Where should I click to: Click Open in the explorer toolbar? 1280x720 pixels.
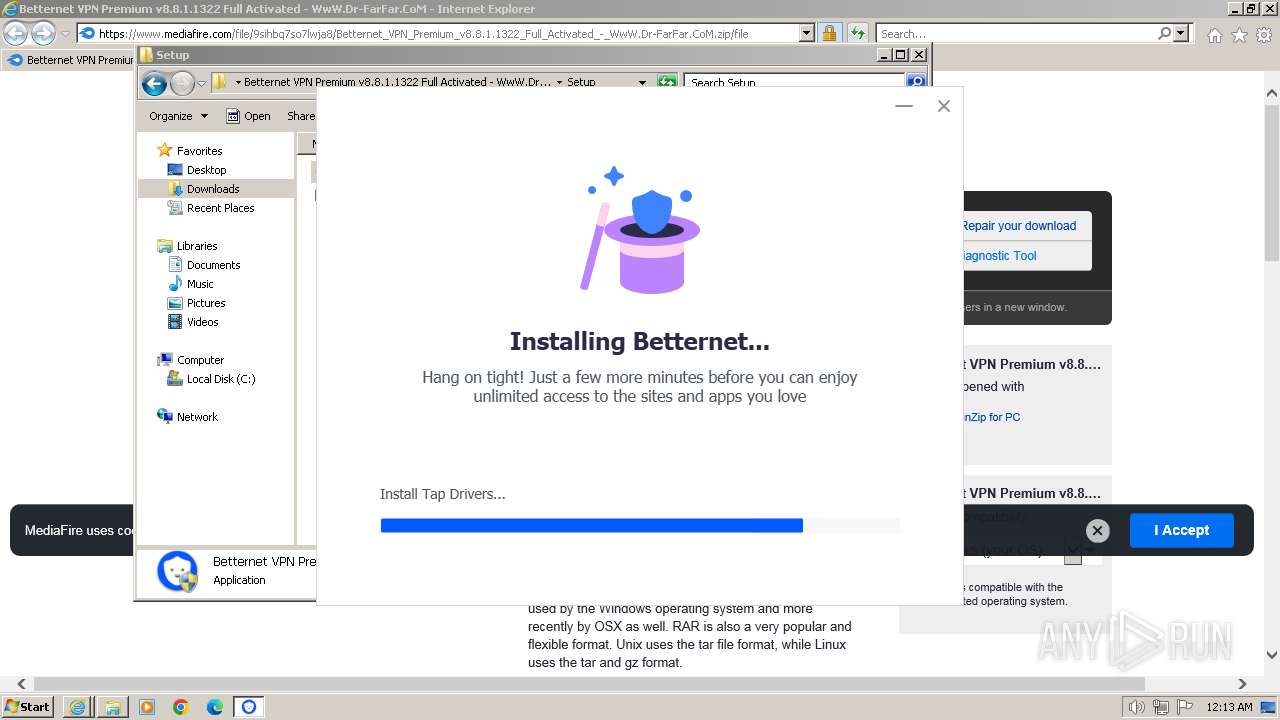pos(248,116)
